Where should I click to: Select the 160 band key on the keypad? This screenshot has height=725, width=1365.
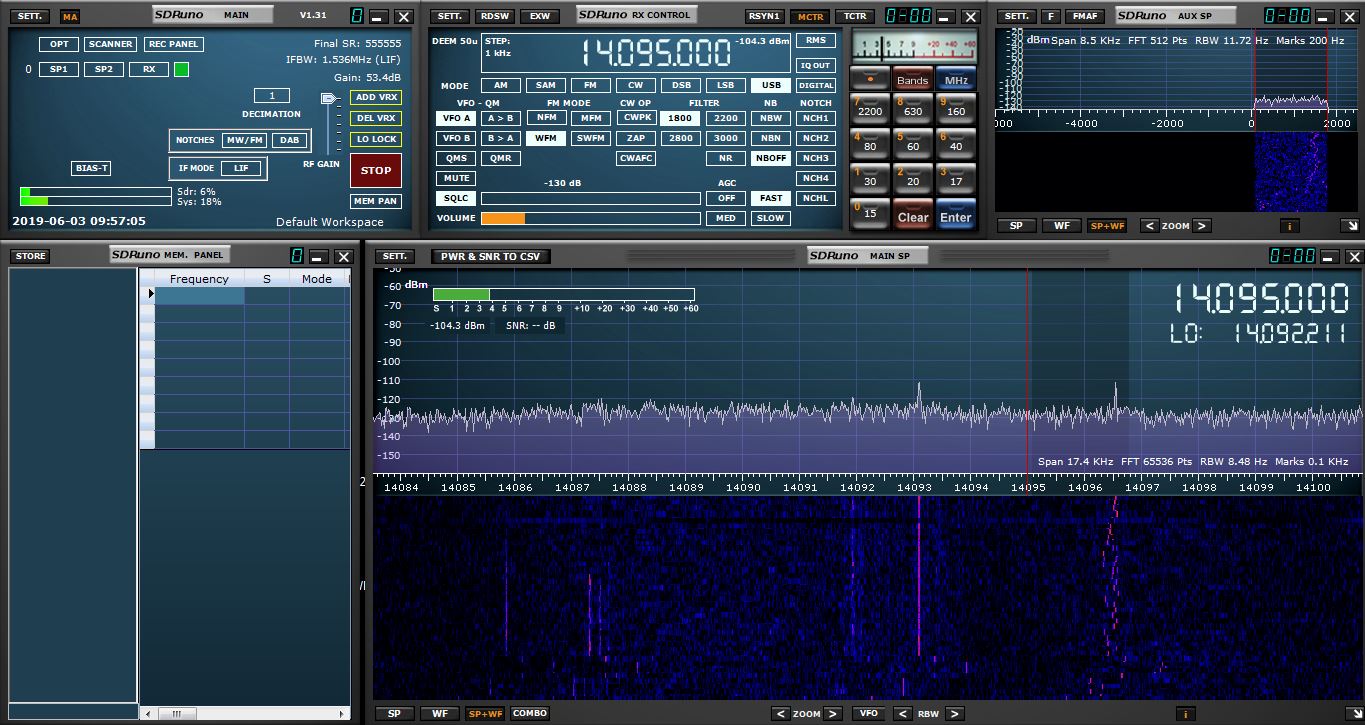(x=955, y=107)
